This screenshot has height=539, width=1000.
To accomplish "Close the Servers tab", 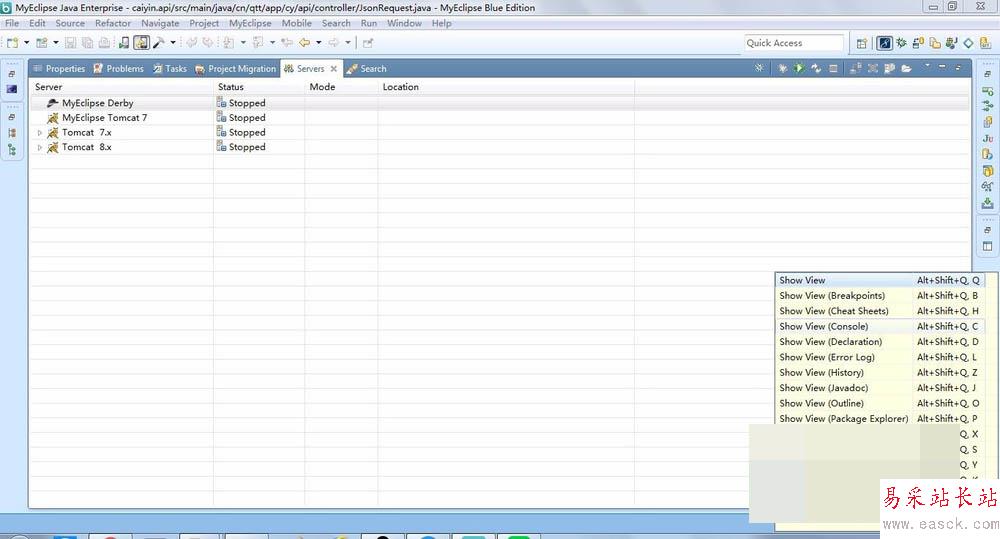I will click(x=334, y=68).
